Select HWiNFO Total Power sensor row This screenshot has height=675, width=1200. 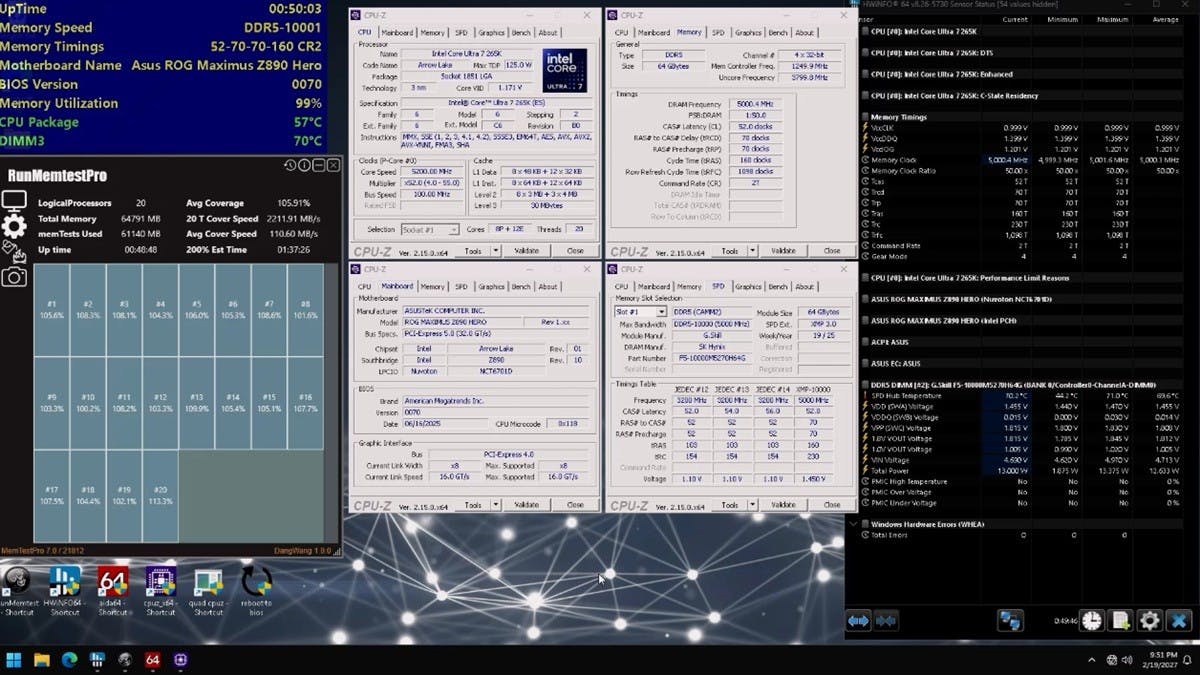(1020, 470)
